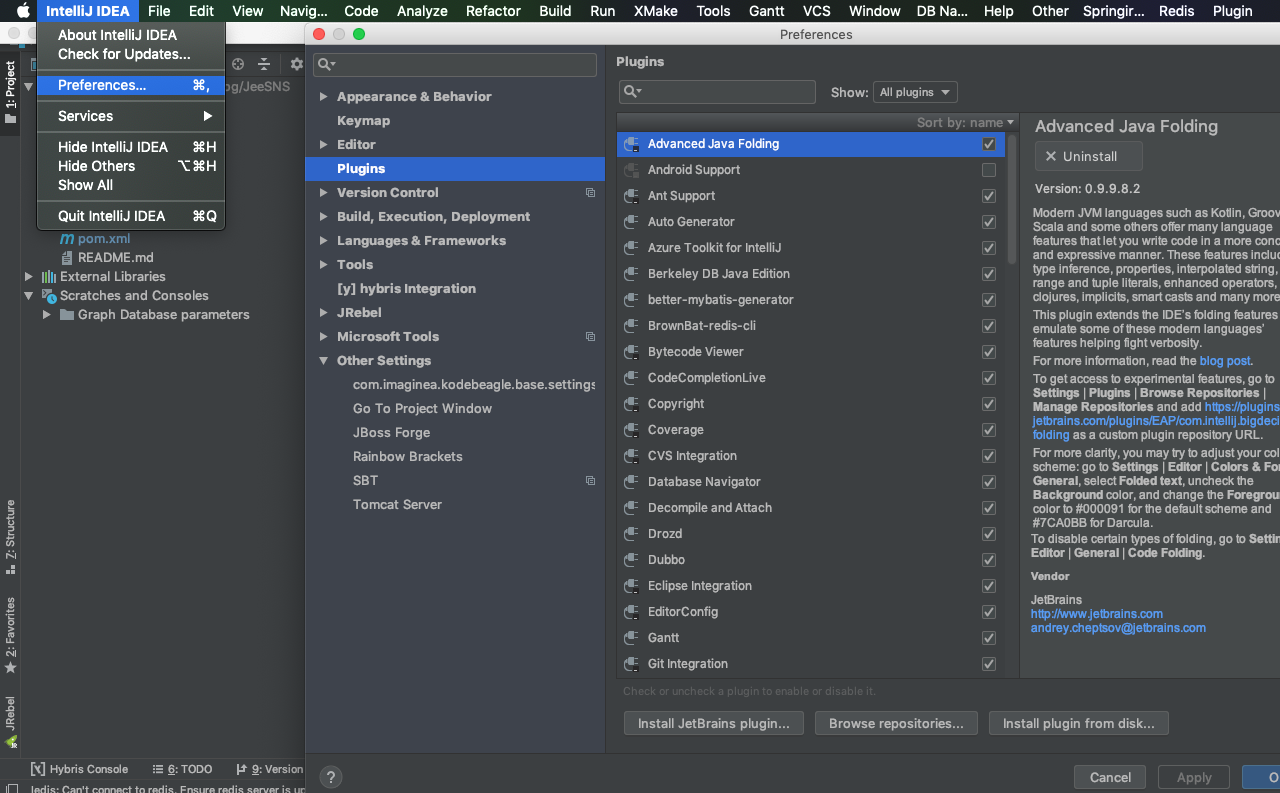Expand Build, Execution, Deployment node

(x=323, y=217)
